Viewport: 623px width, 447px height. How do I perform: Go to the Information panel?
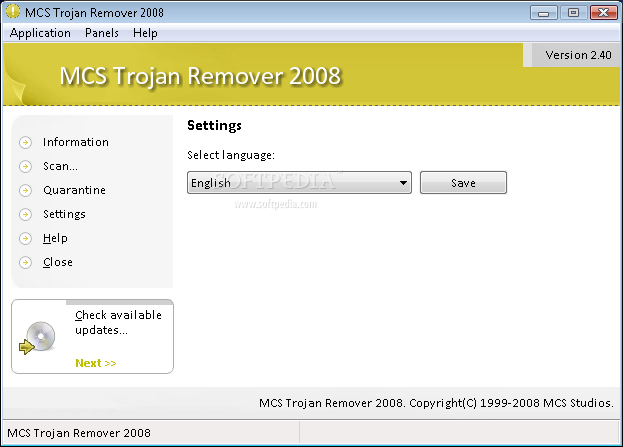75,142
